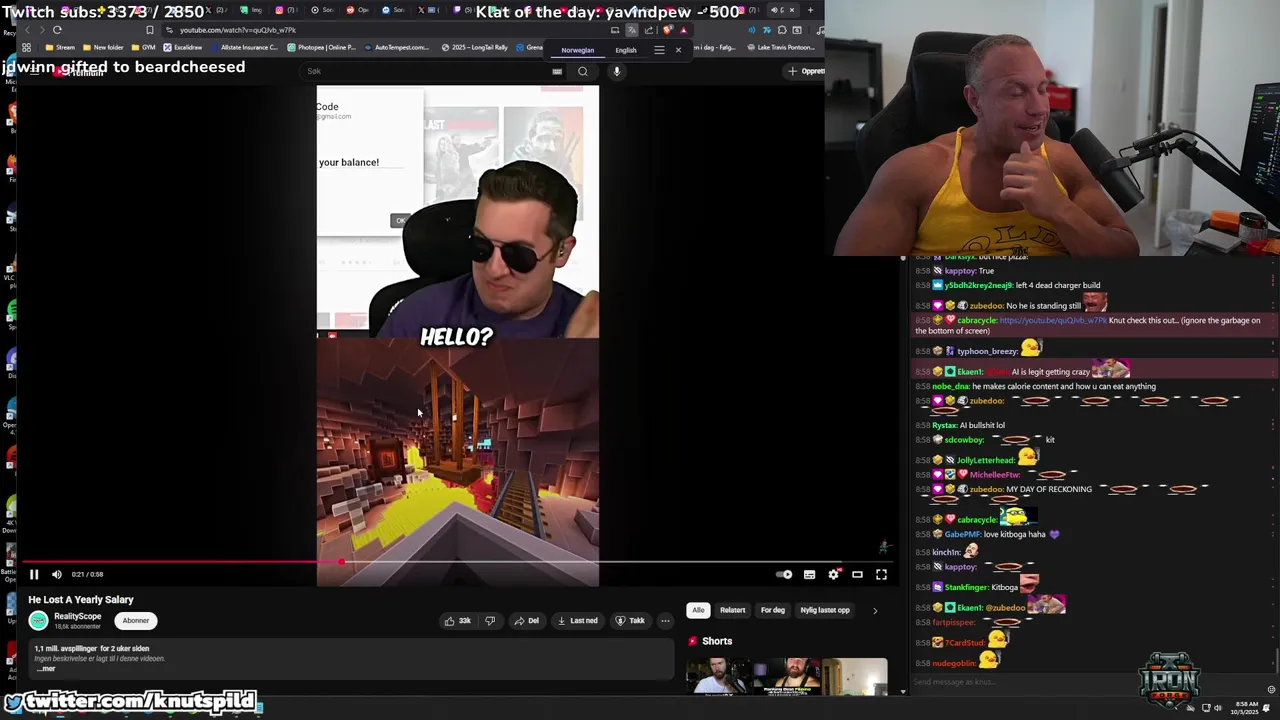Click username typhoon_breezy in chat
The image size is (1280, 720).
[x=987, y=351]
